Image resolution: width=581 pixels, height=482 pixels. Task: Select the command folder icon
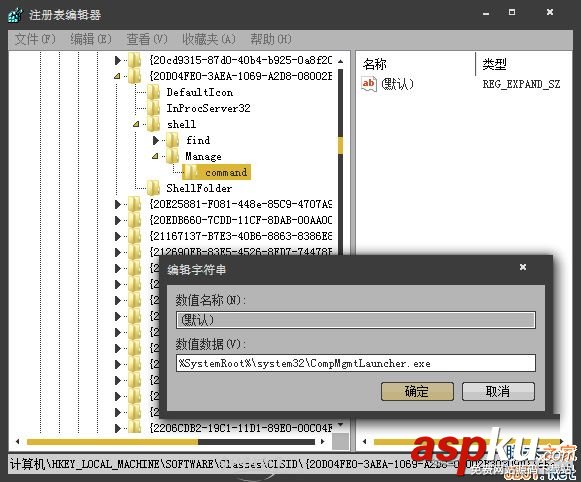pos(192,172)
